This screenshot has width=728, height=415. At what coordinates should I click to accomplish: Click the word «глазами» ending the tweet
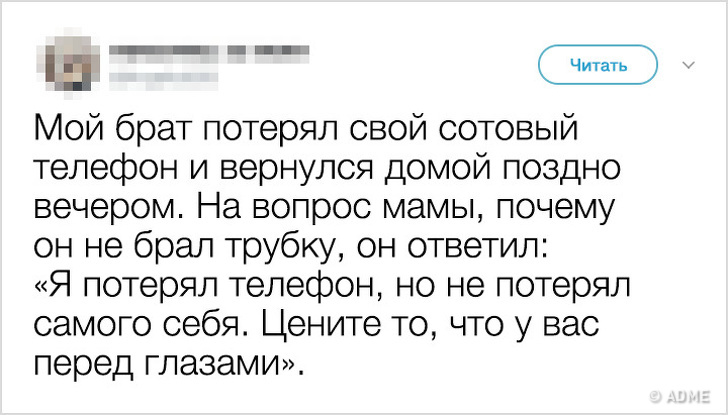[x=222, y=365]
